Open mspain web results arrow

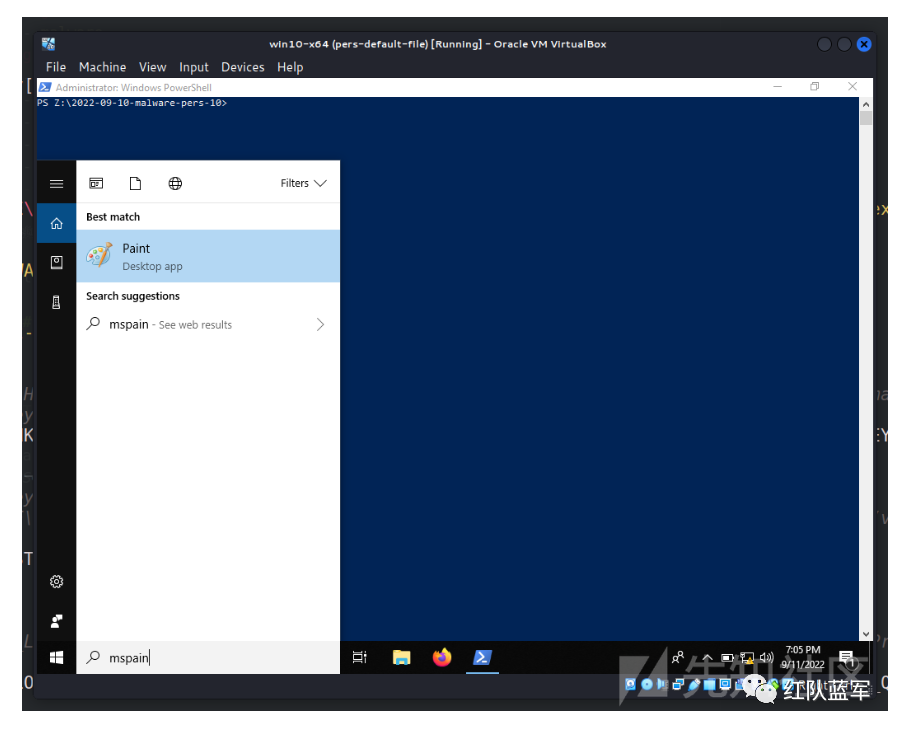[321, 325]
